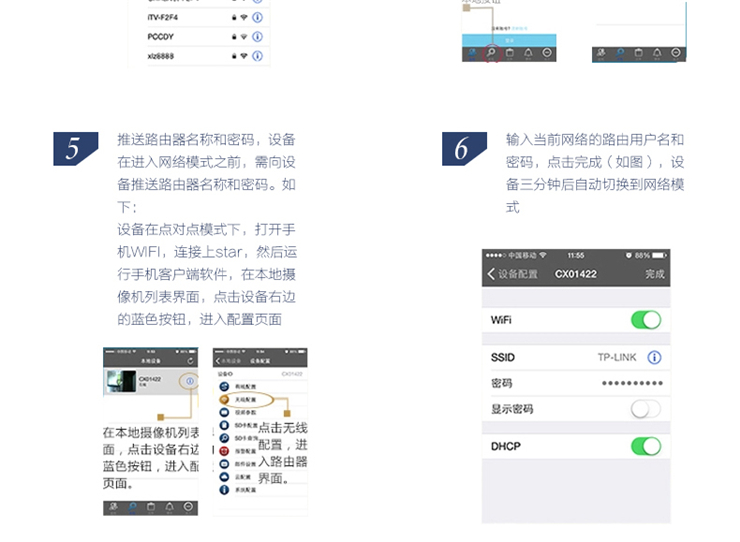Tap people icon under blue login button
Viewport: 740px width, 542px height.
click(x=472, y=53)
